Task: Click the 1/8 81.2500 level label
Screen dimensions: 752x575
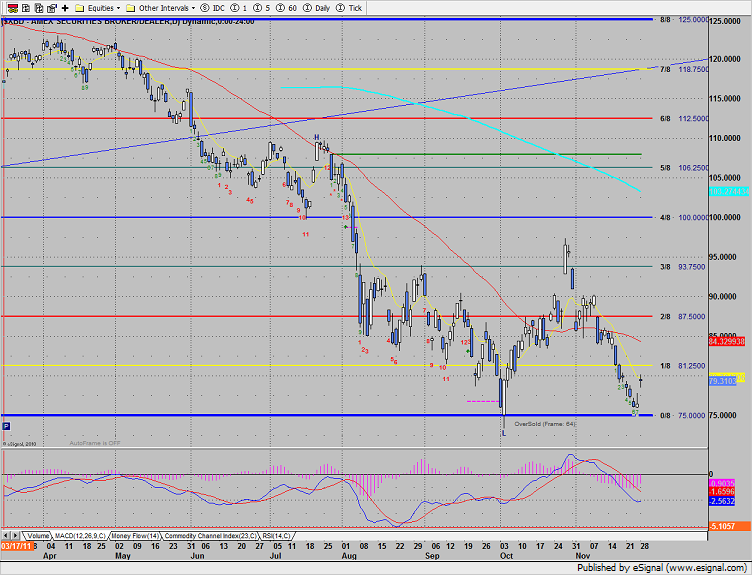Action: pyautogui.click(x=682, y=366)
